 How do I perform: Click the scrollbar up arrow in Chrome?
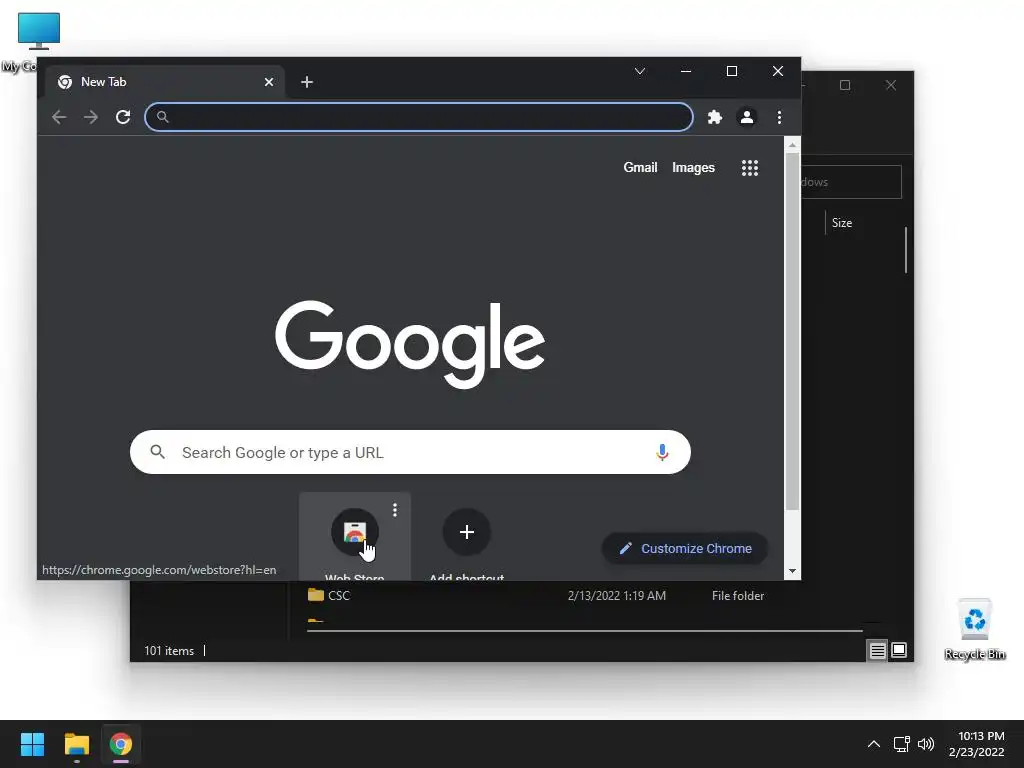point(792,145)
